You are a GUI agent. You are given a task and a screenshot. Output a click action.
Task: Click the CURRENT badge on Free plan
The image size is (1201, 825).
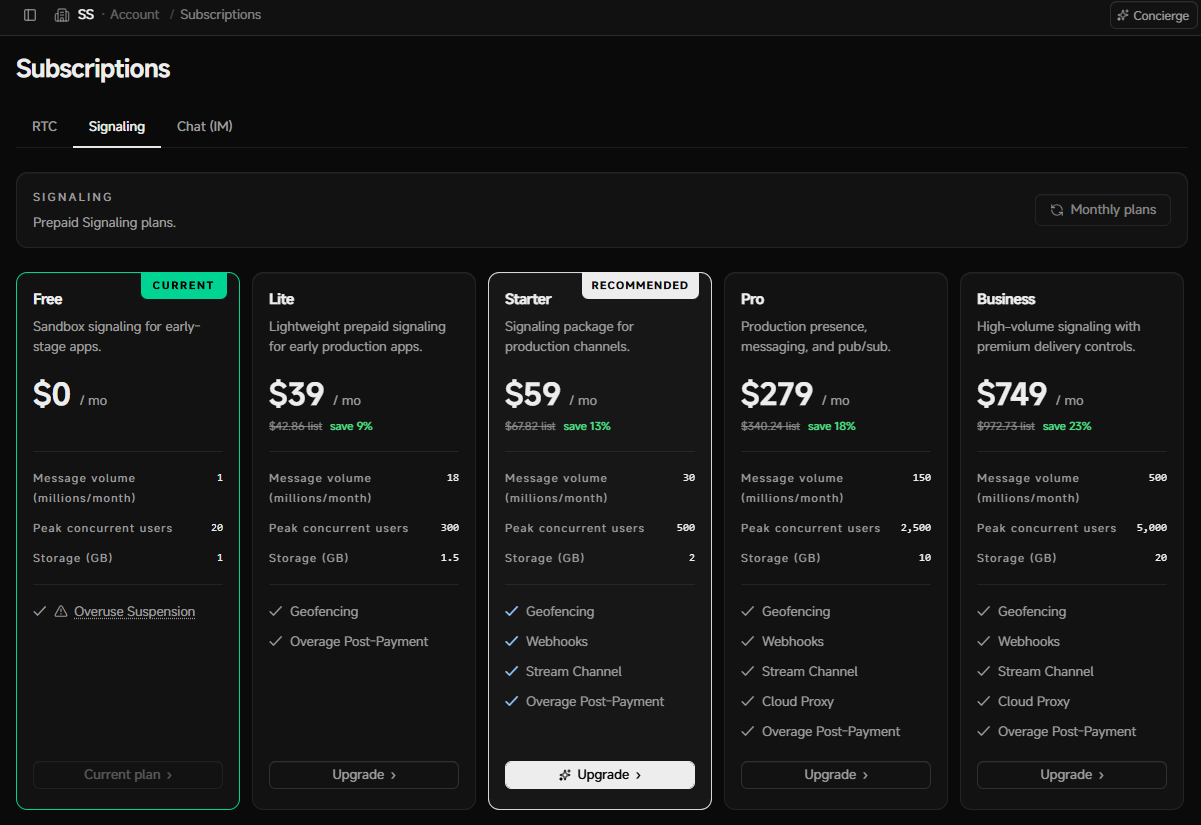[184, 285]
